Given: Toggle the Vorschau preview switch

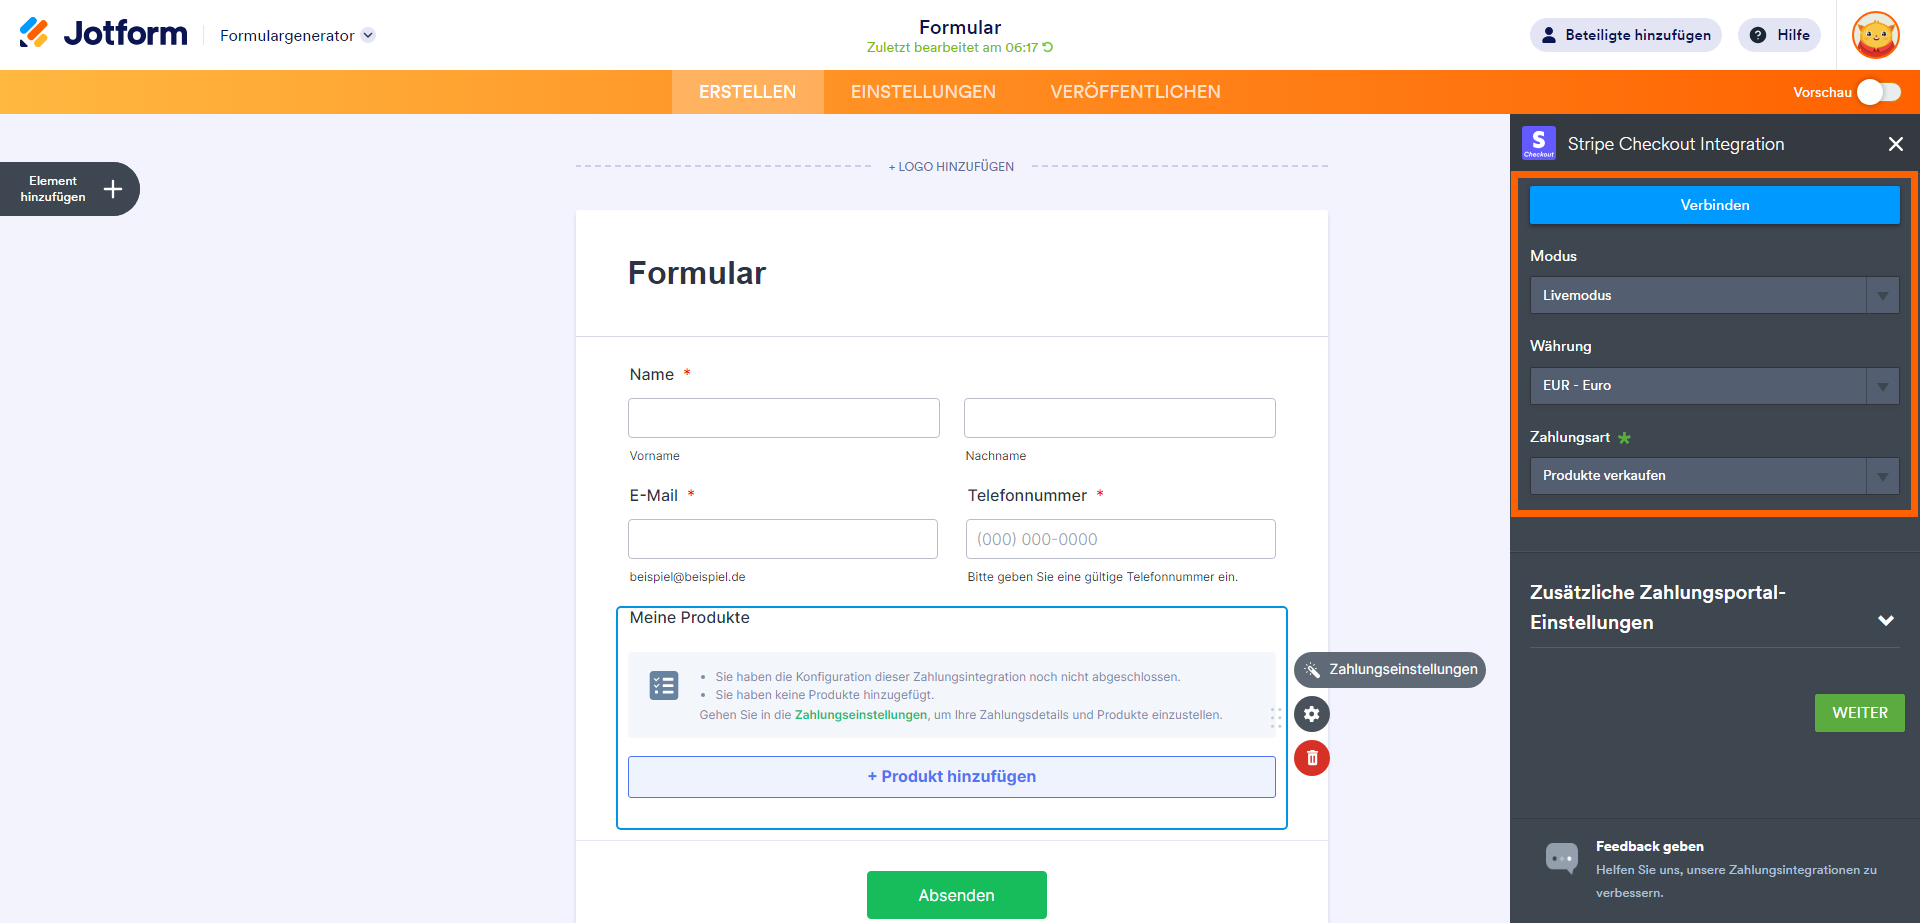Looking at the screenshot, I should (1879, 92).
